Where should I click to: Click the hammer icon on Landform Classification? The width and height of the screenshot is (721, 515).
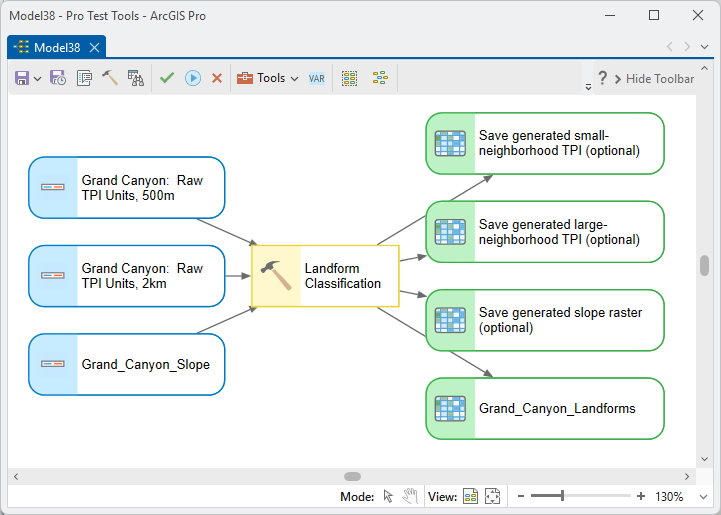[275, 275]
